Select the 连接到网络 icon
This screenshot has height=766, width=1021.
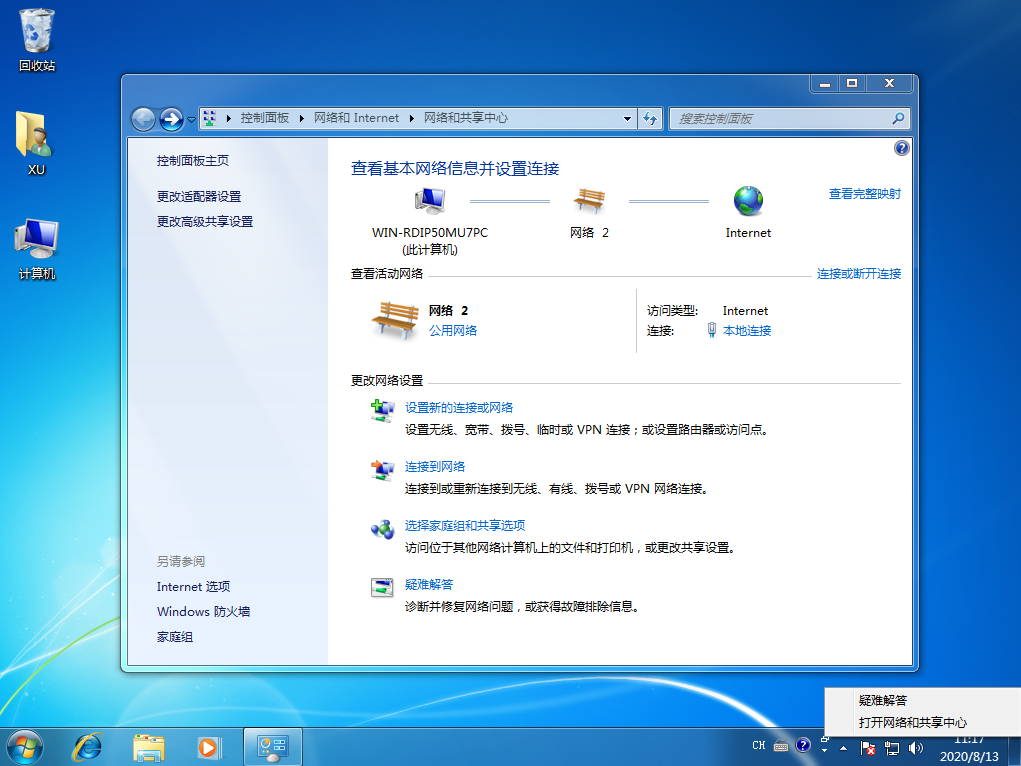(382, 469)
